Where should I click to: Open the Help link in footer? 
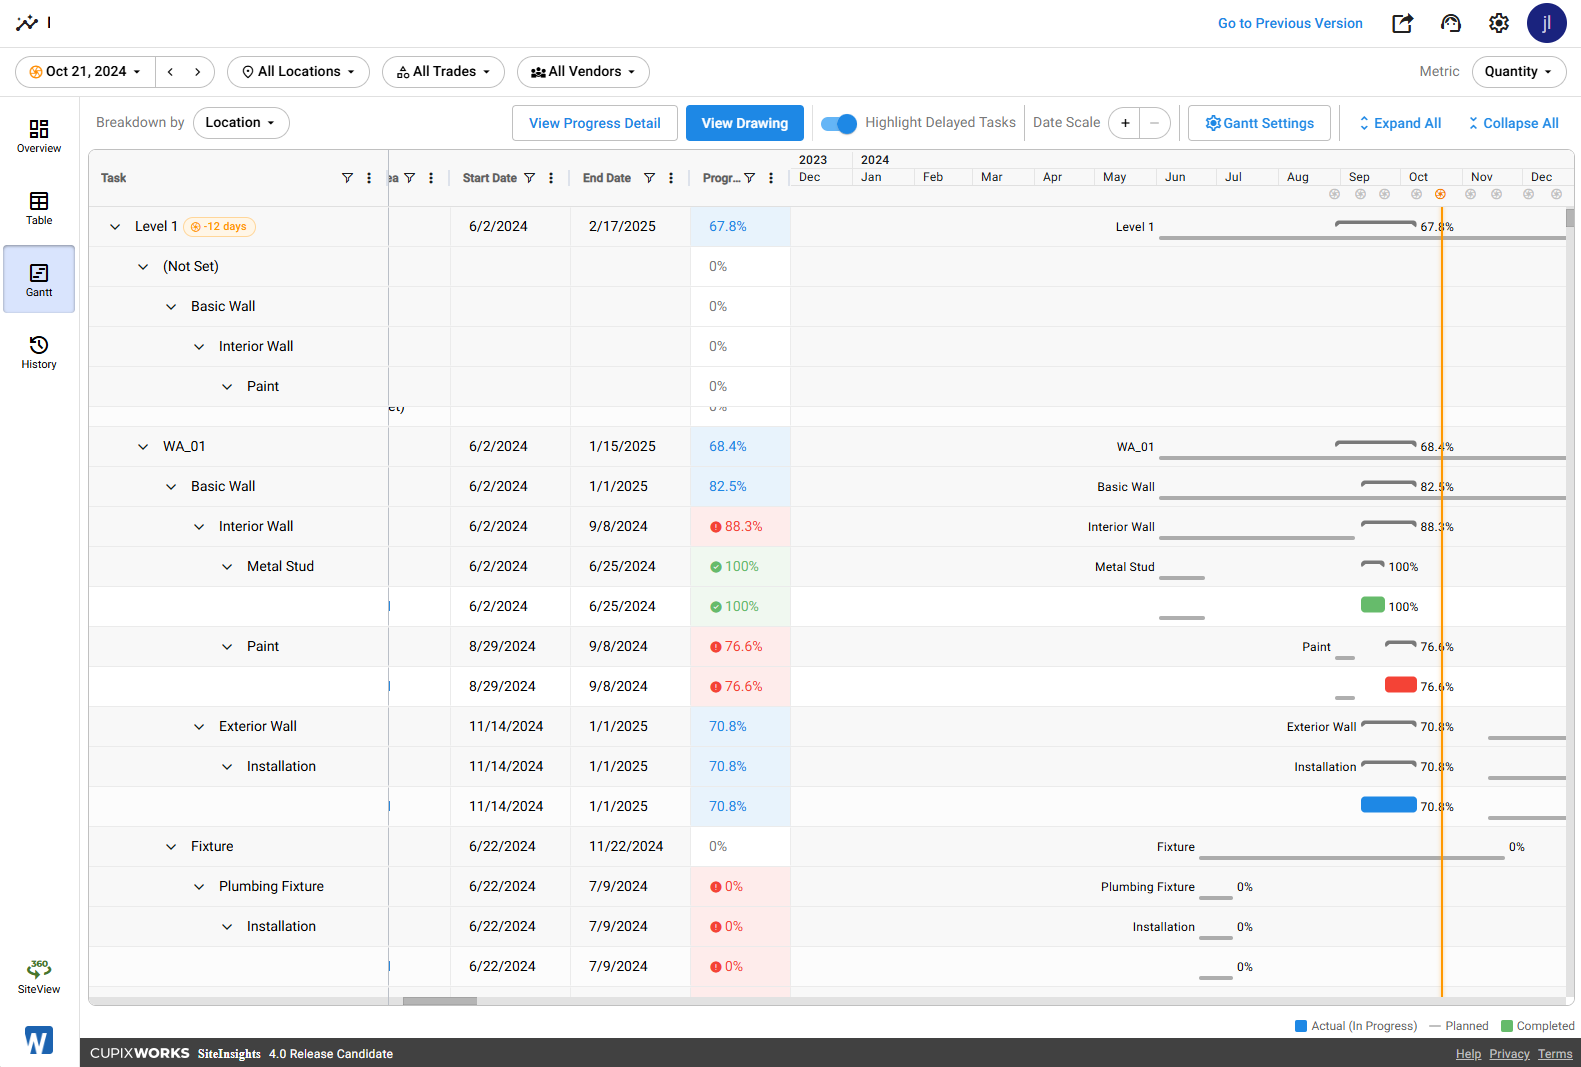(1468, 1054)
